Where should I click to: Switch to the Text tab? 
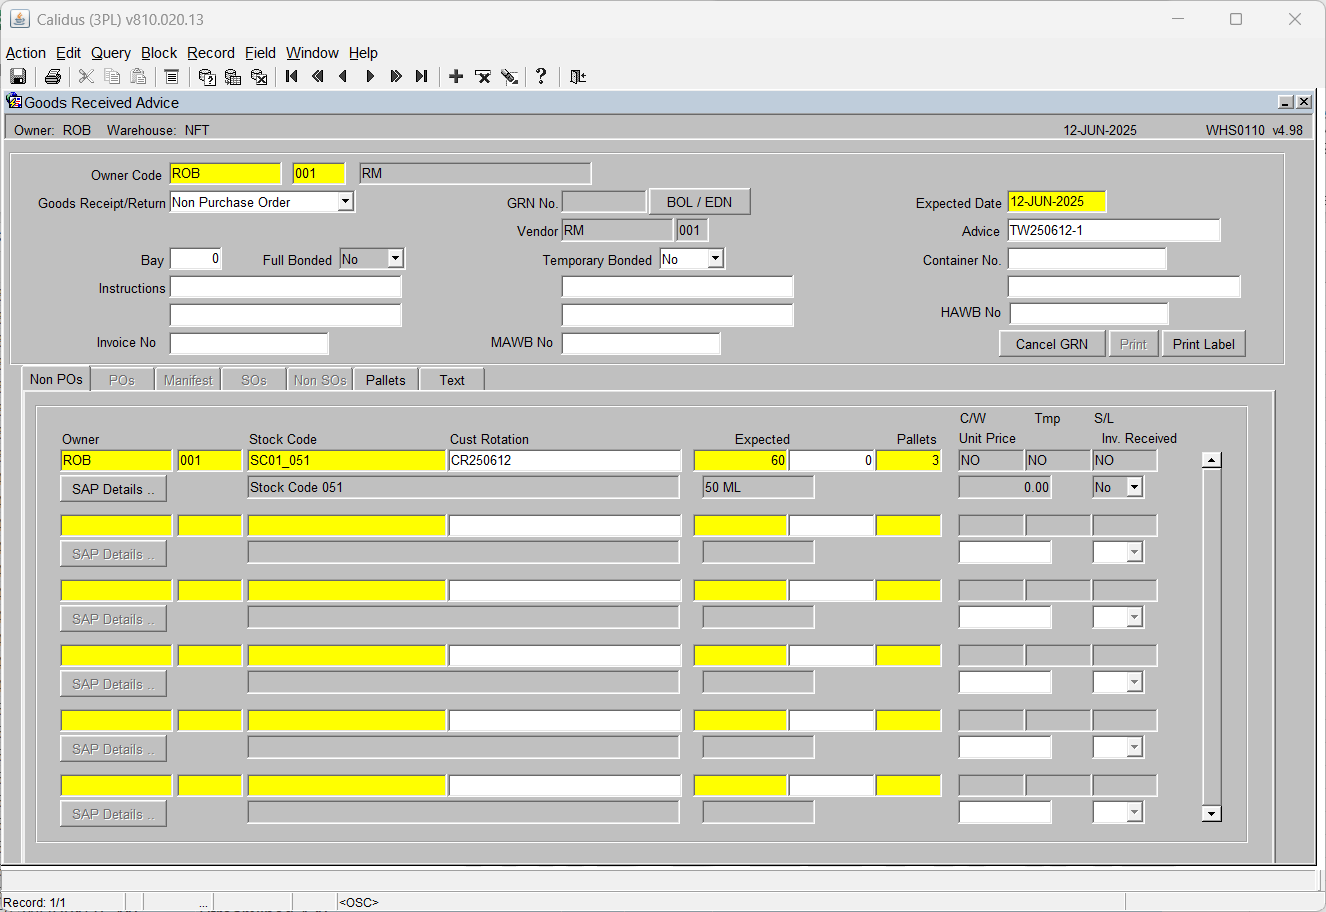pyautogui.click(x=452, y=380)
